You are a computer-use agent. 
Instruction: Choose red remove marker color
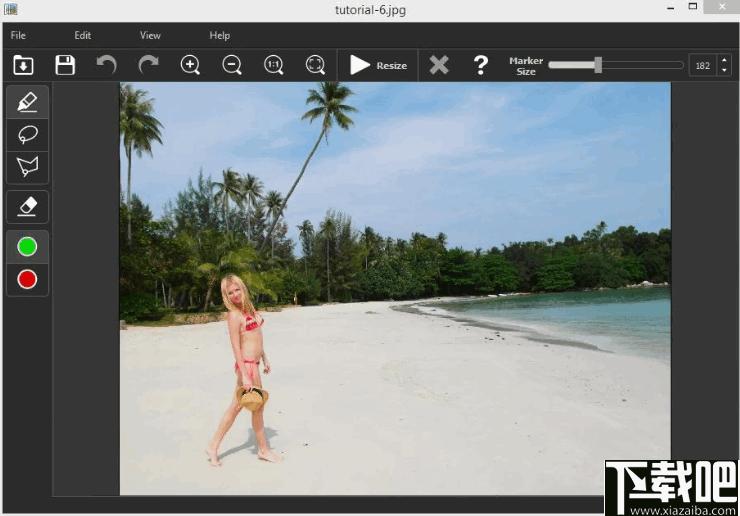[x=27, y=279]
